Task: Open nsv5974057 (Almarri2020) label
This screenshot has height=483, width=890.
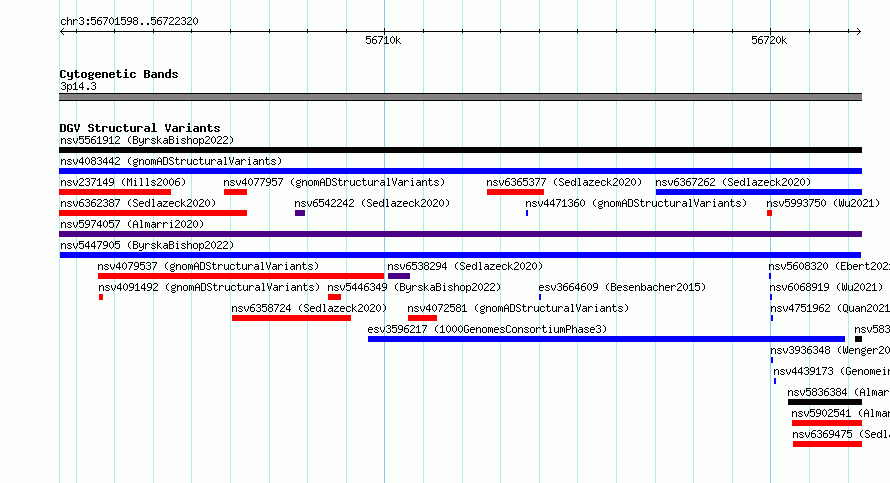Action: (x=132, y=224)
